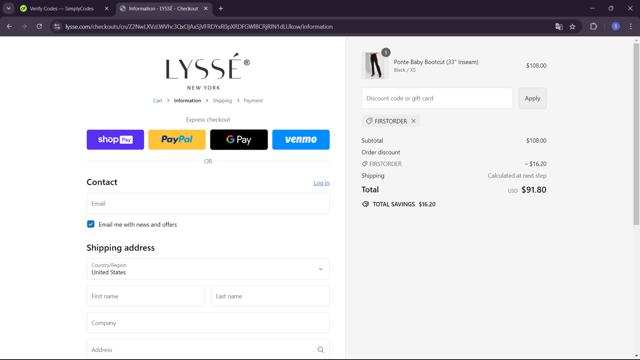640x360 pixels.
Task: Click the Calculated at next step text
Action: pyautogui.click(x=517, y=176)
